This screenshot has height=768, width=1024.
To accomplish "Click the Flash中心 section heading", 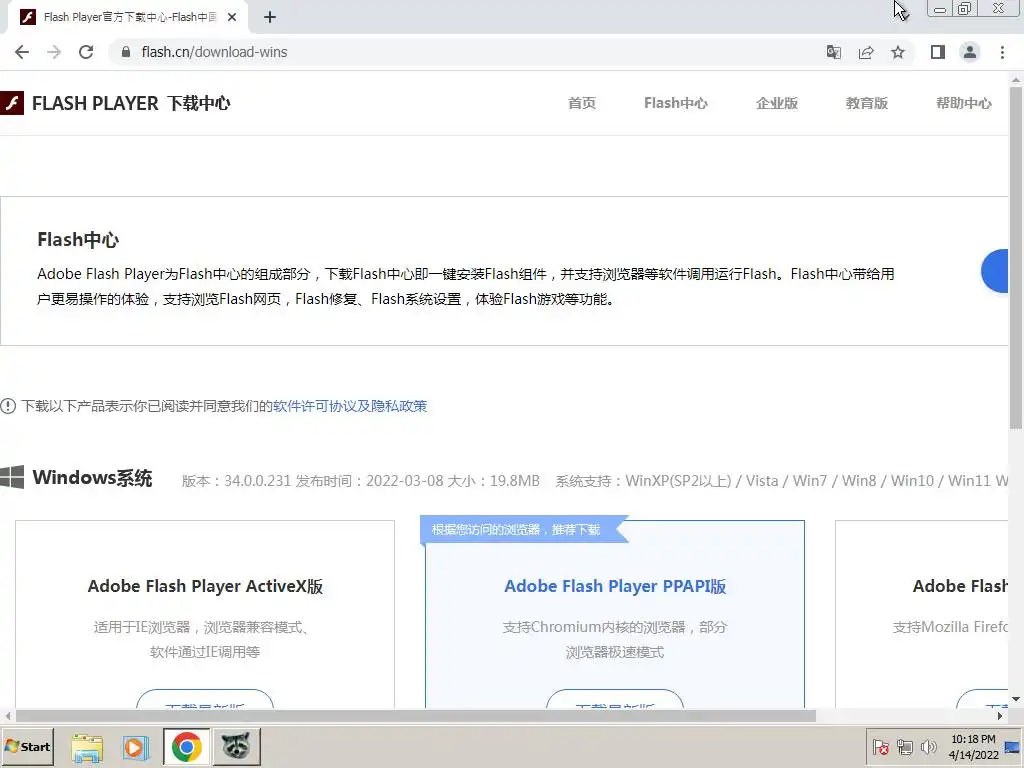I will pos(78,240).
